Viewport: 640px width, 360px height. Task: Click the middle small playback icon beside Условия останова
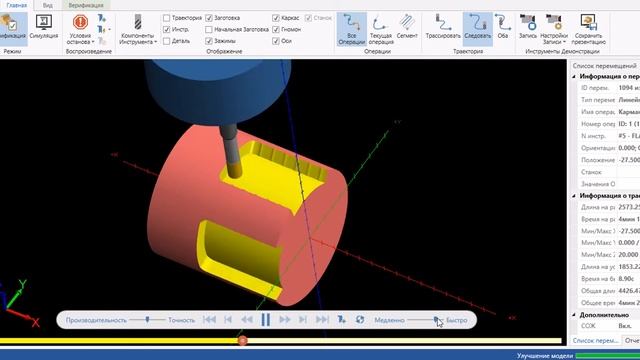(101, 29)
